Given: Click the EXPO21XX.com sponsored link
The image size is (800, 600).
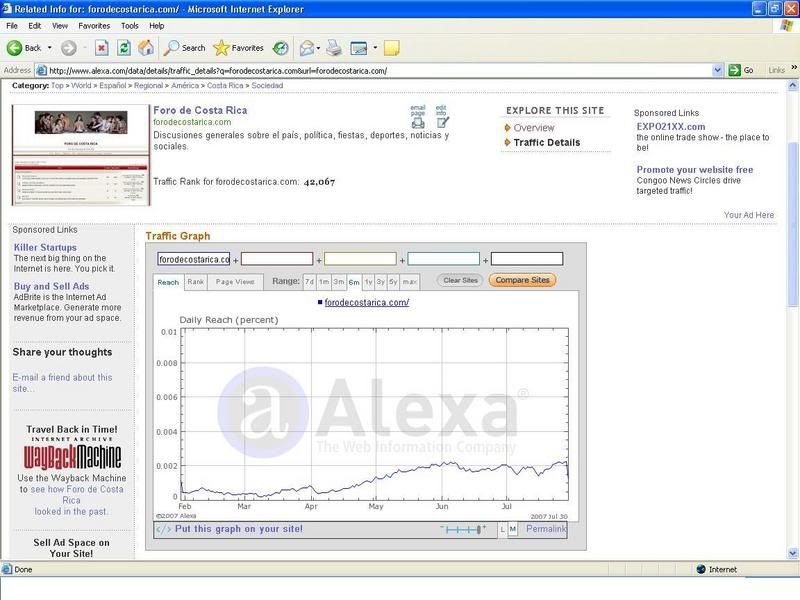Looking at the screenshot, I should click(x=671, y=127).
